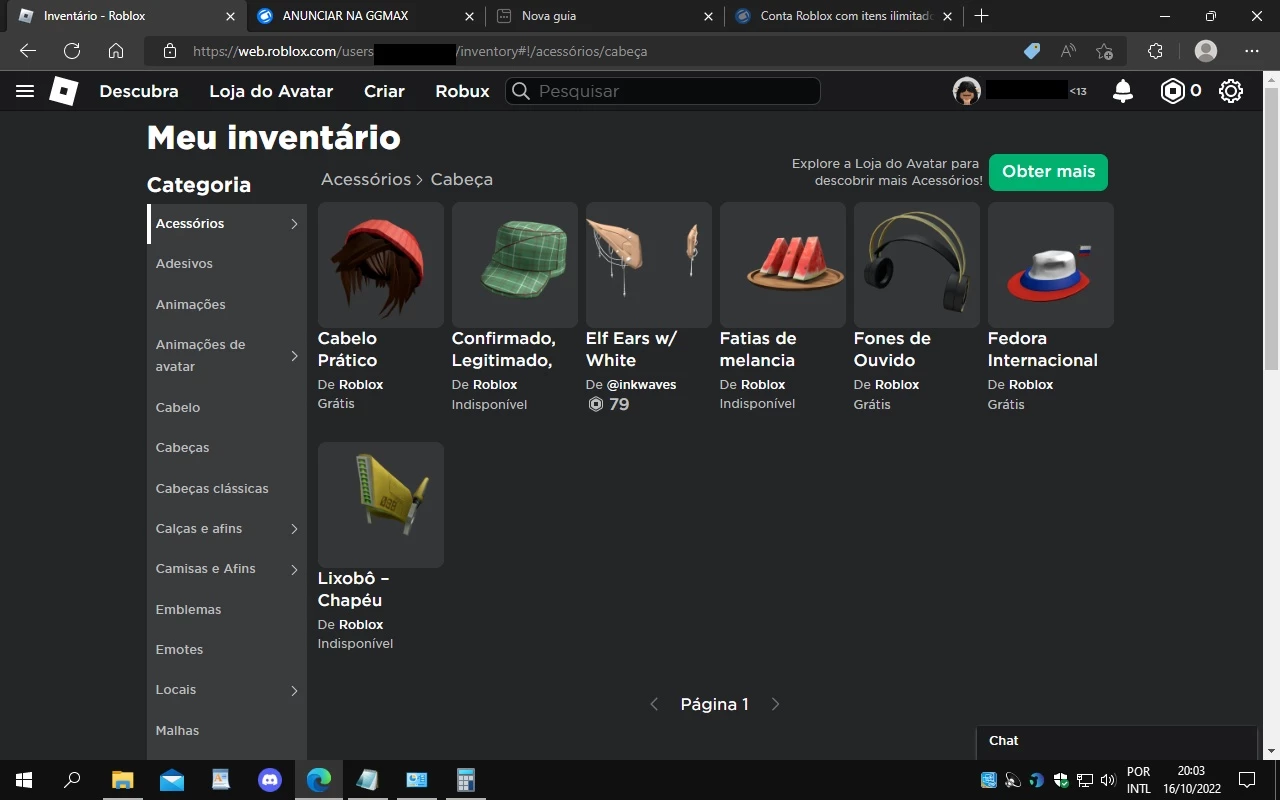The width and height of the screenshot is (1280, 800).
Task: Open Fatias de melancia thumbnail
Action: [x=783, y=265]
